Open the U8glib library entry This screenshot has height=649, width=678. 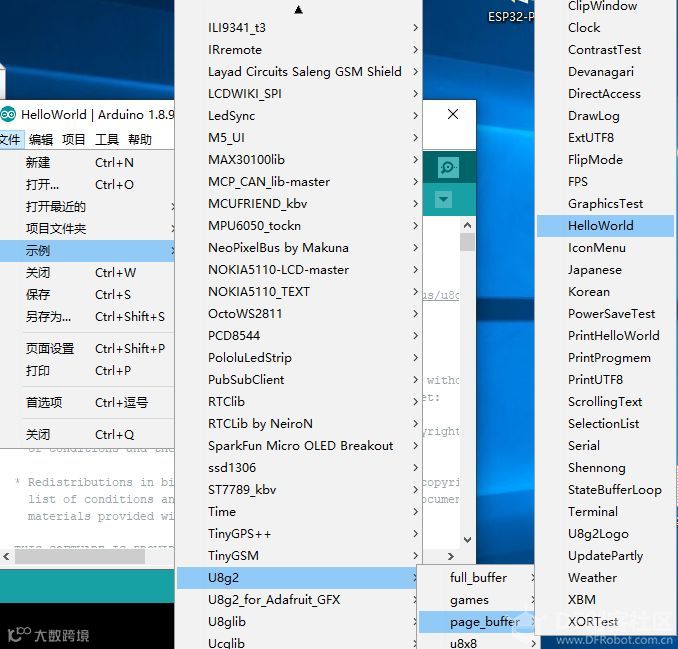pos(298,622)
